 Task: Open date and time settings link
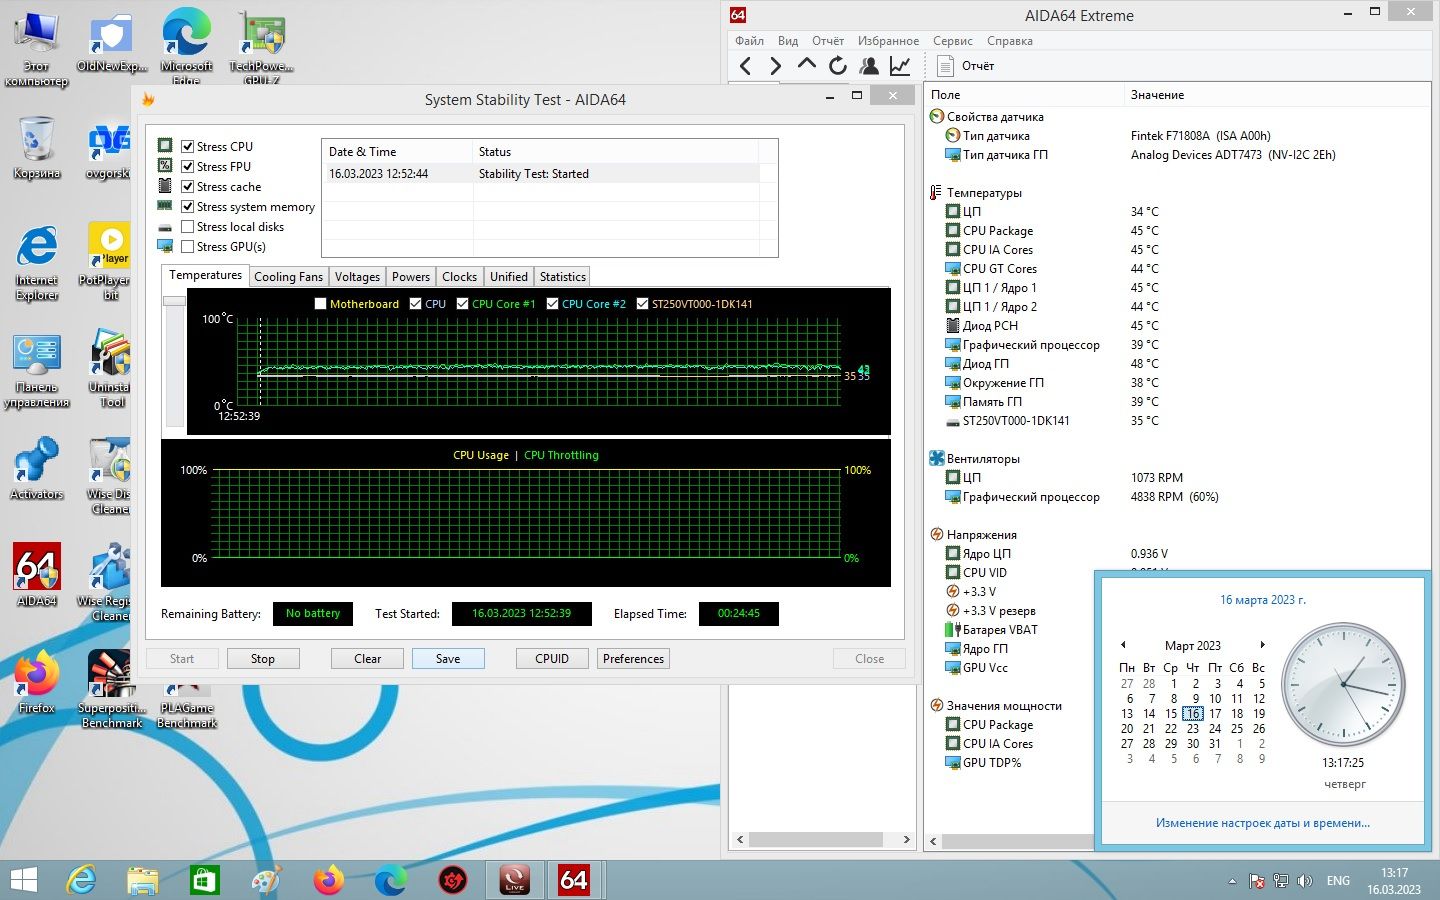1263,823
